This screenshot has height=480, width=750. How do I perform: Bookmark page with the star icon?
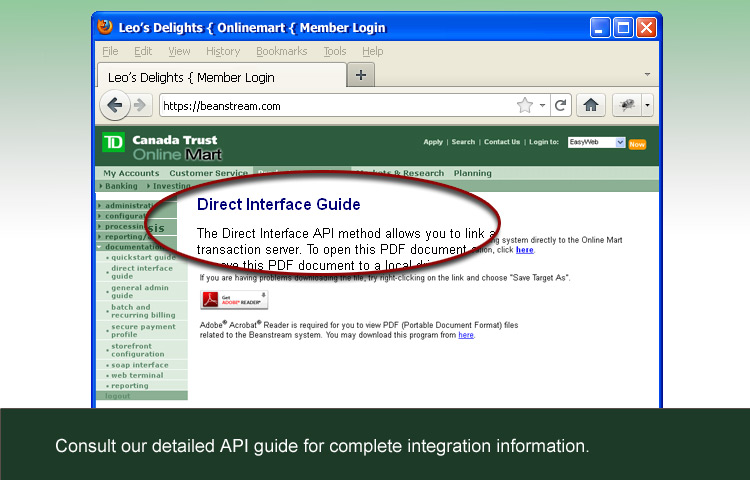(x=524, y=105)
